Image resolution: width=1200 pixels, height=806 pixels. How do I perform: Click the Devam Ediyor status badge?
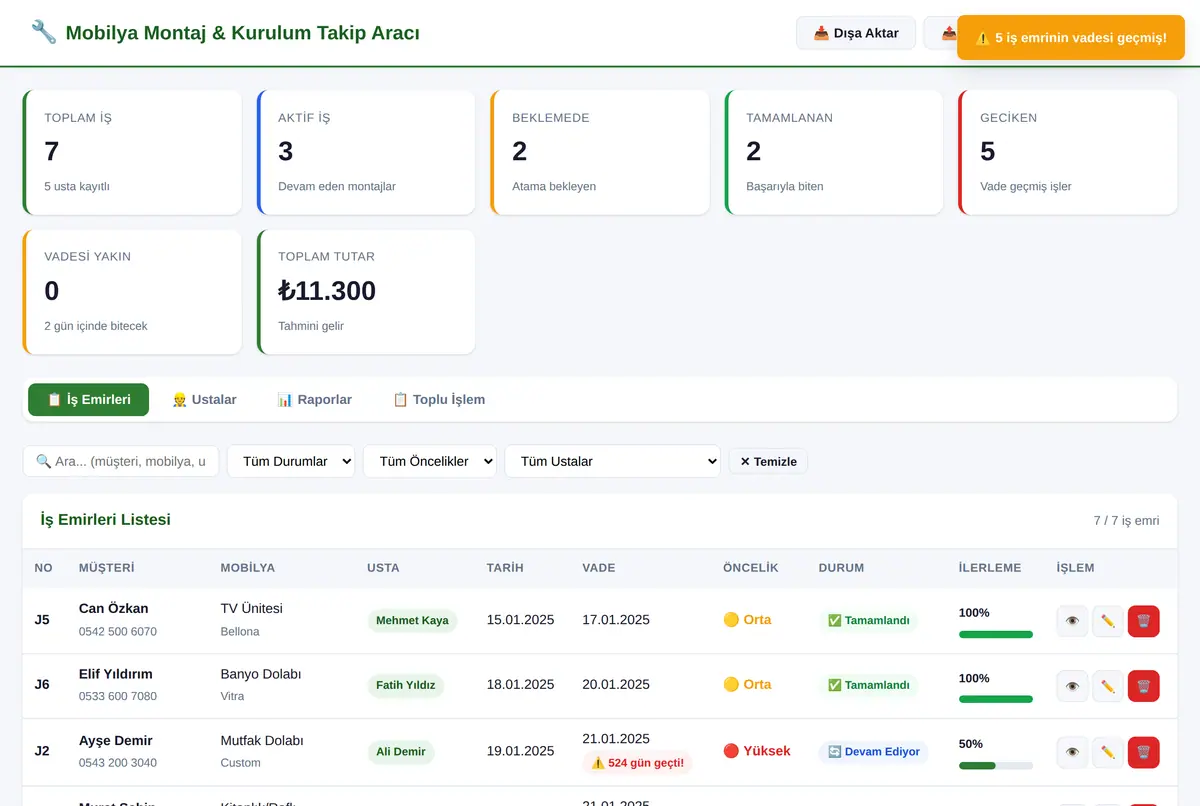(874, 751)
